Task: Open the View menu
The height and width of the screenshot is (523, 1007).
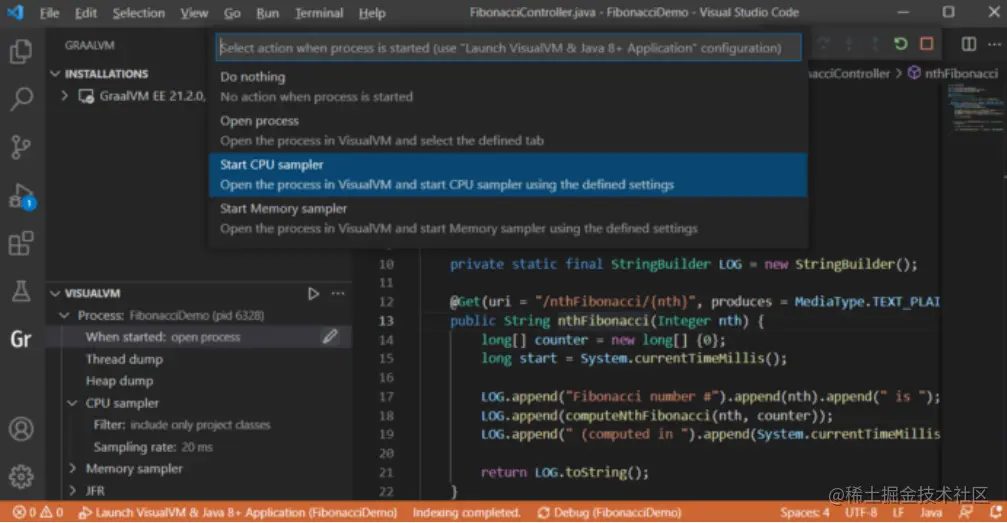Action: coord(194,13)
